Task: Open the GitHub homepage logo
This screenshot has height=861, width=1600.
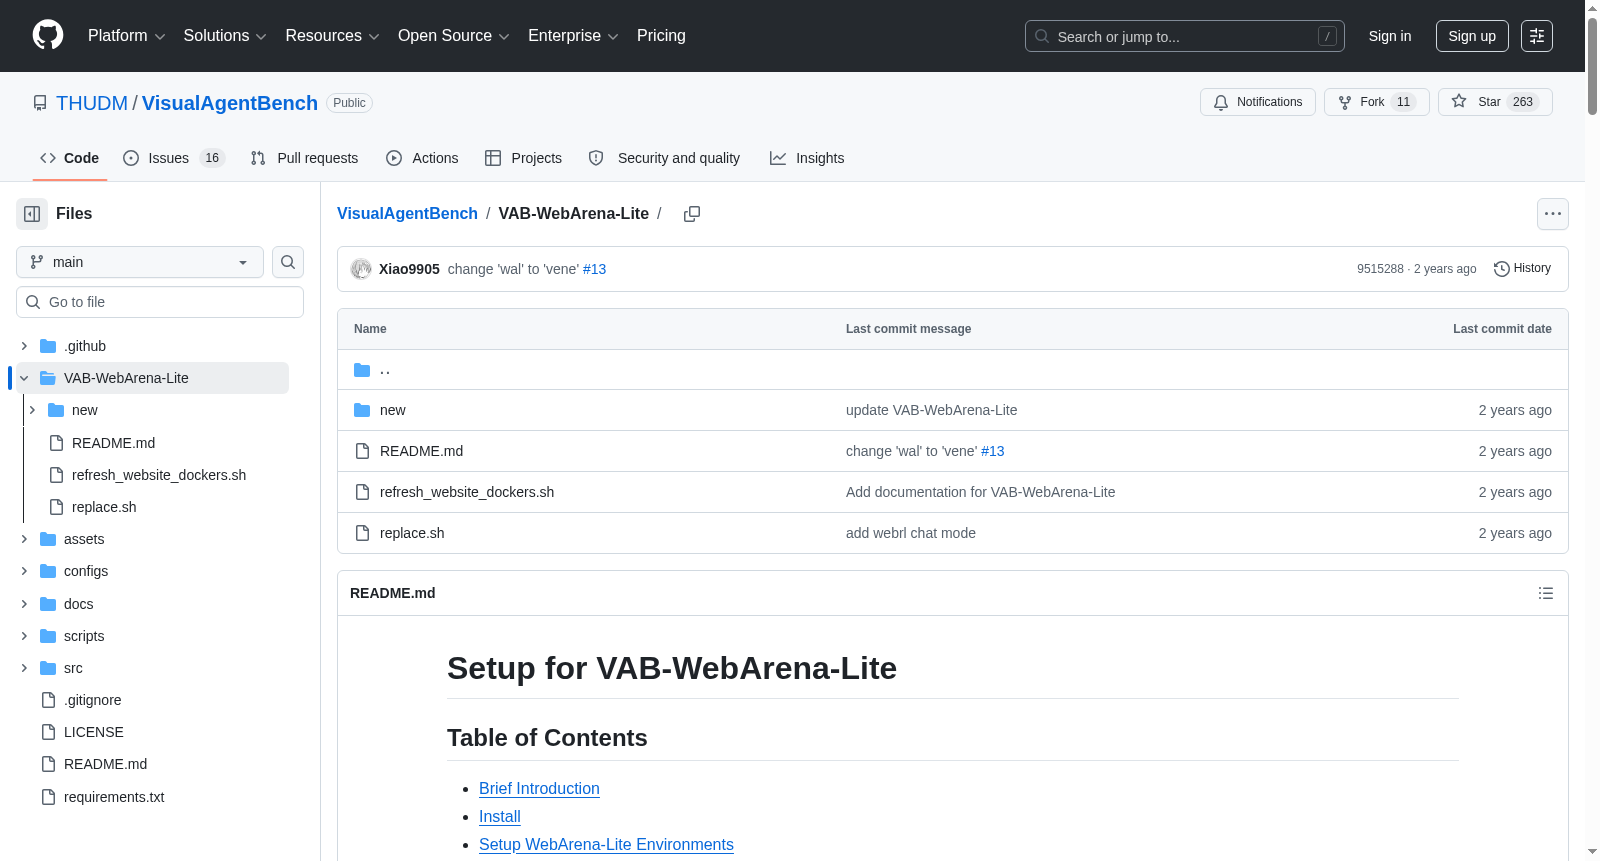Action: pos(48,36)
